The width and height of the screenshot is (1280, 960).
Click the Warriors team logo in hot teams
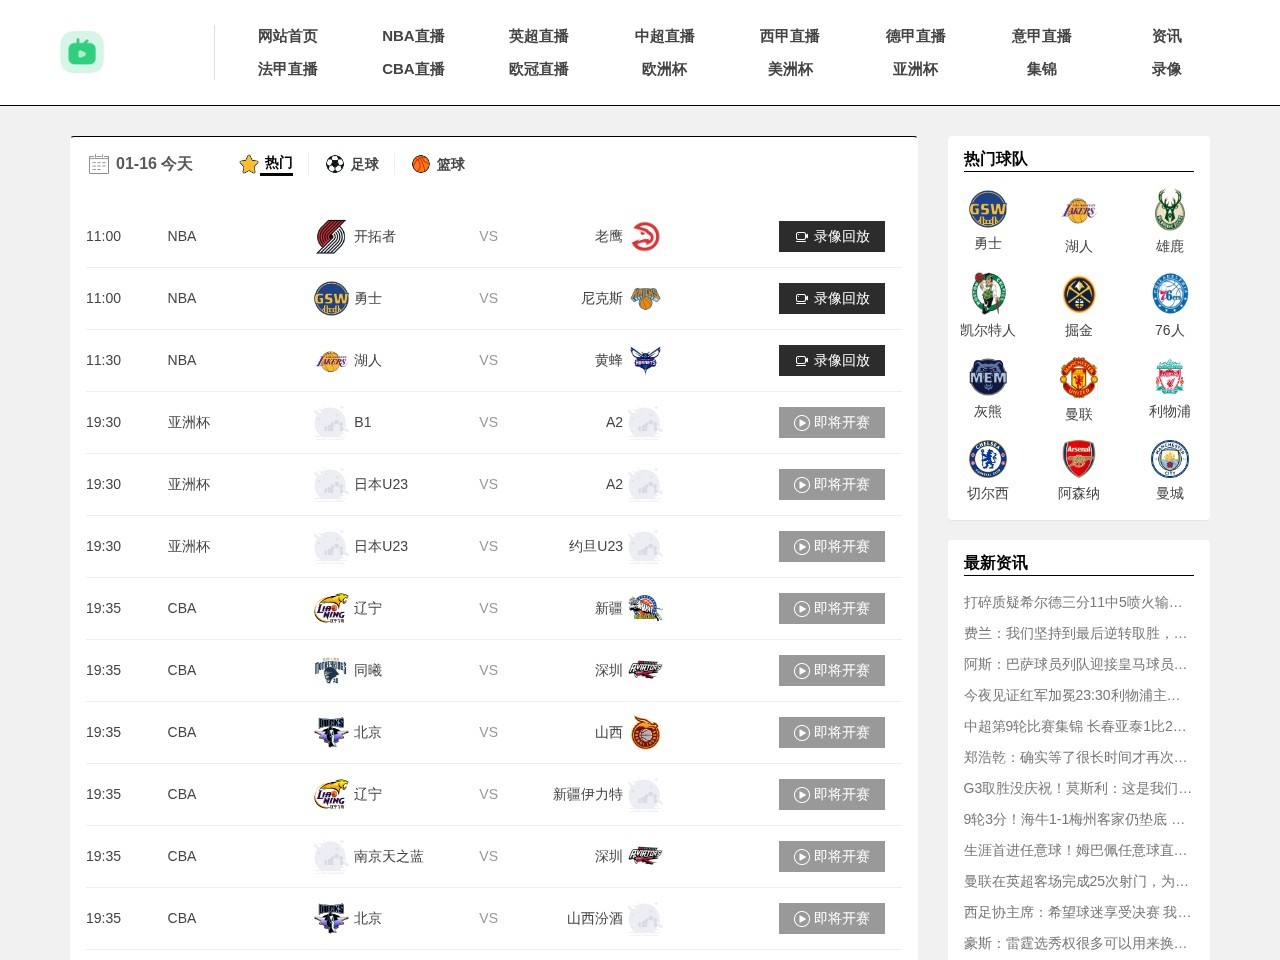click(987, 210)
